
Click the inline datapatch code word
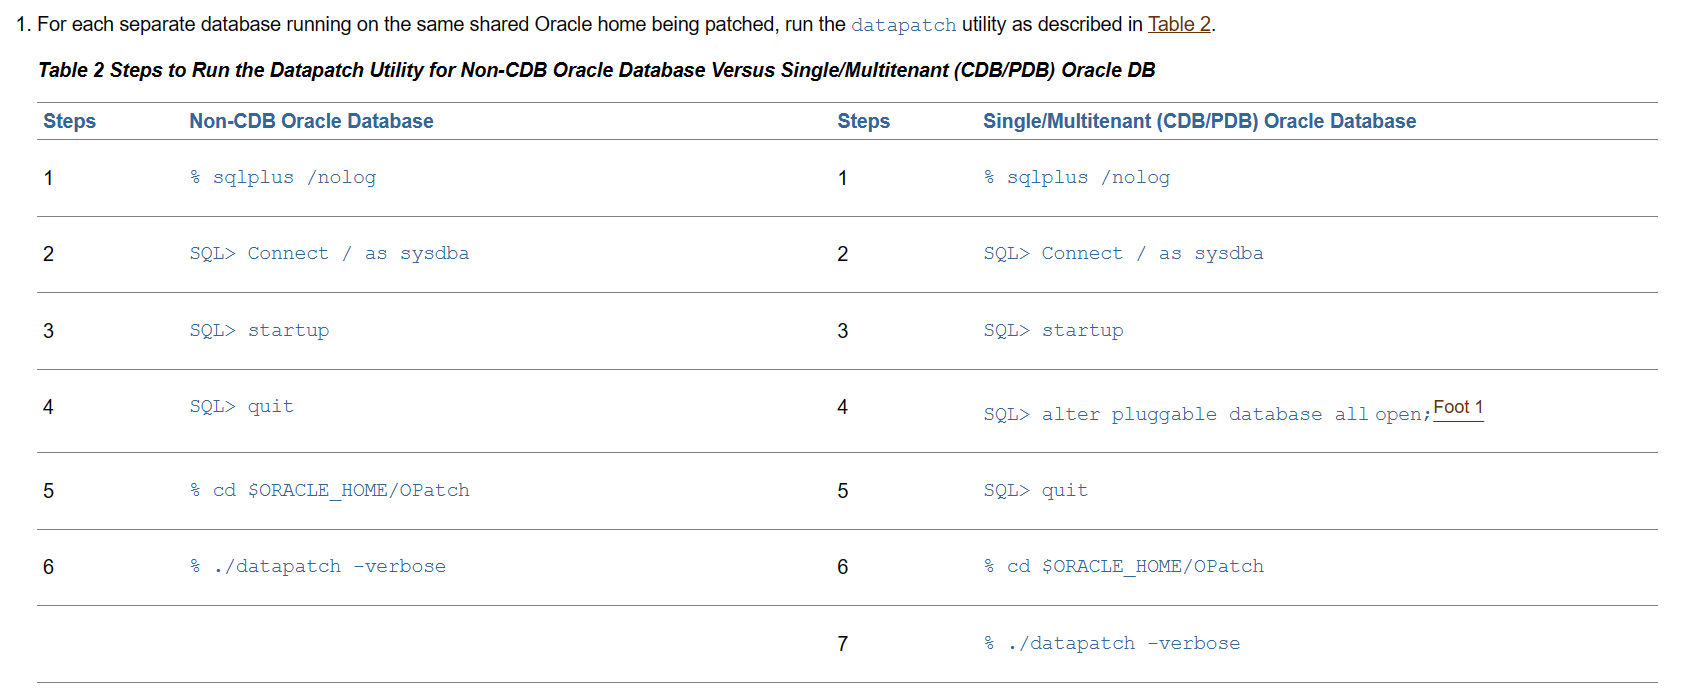903,25
